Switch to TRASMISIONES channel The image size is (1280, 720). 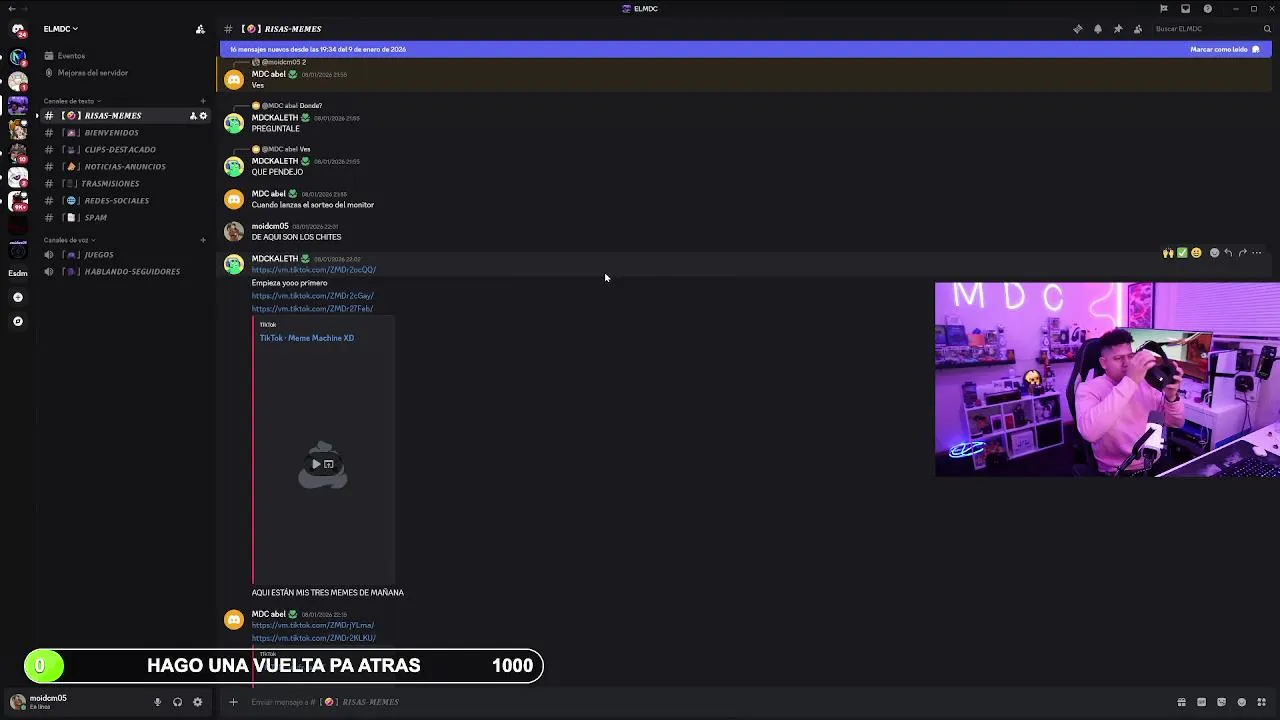(x=123, y=184)
